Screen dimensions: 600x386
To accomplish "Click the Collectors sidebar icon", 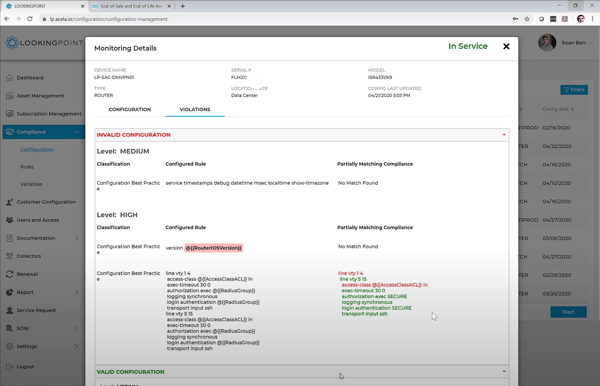I will click(10, 256).
